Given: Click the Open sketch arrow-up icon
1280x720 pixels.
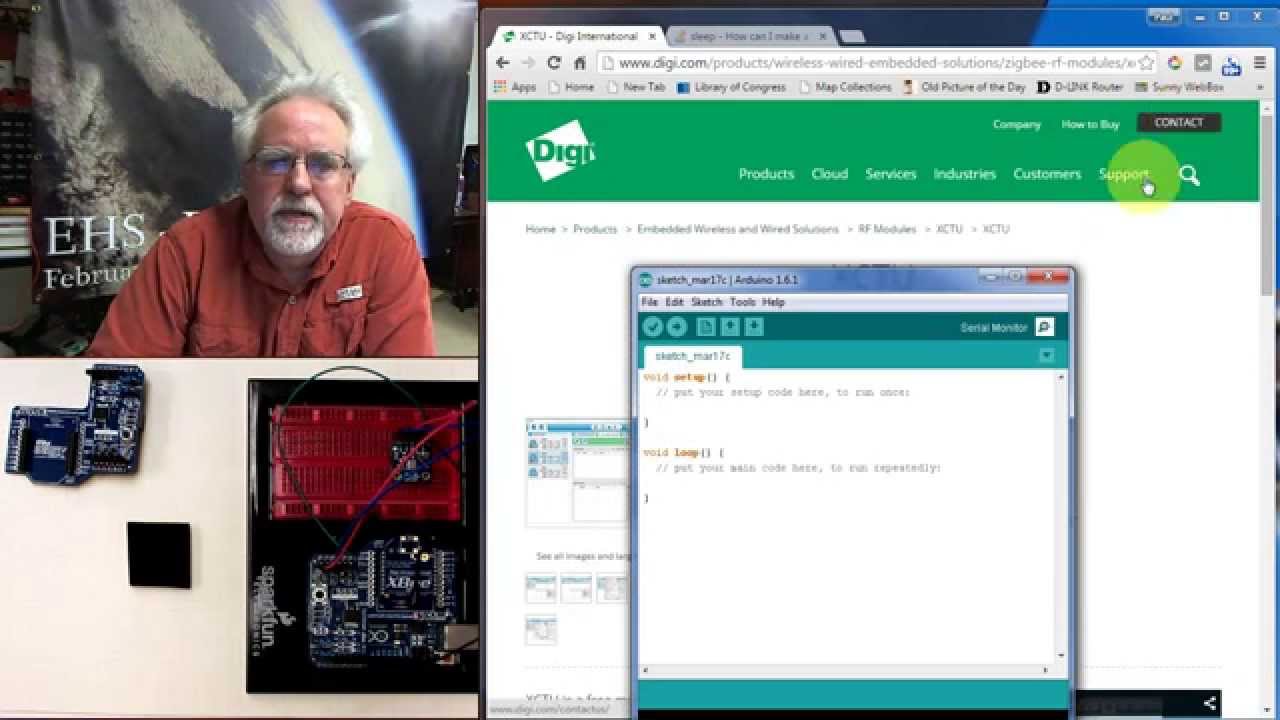Looking at the screenshot, I should tap(730, 327).
